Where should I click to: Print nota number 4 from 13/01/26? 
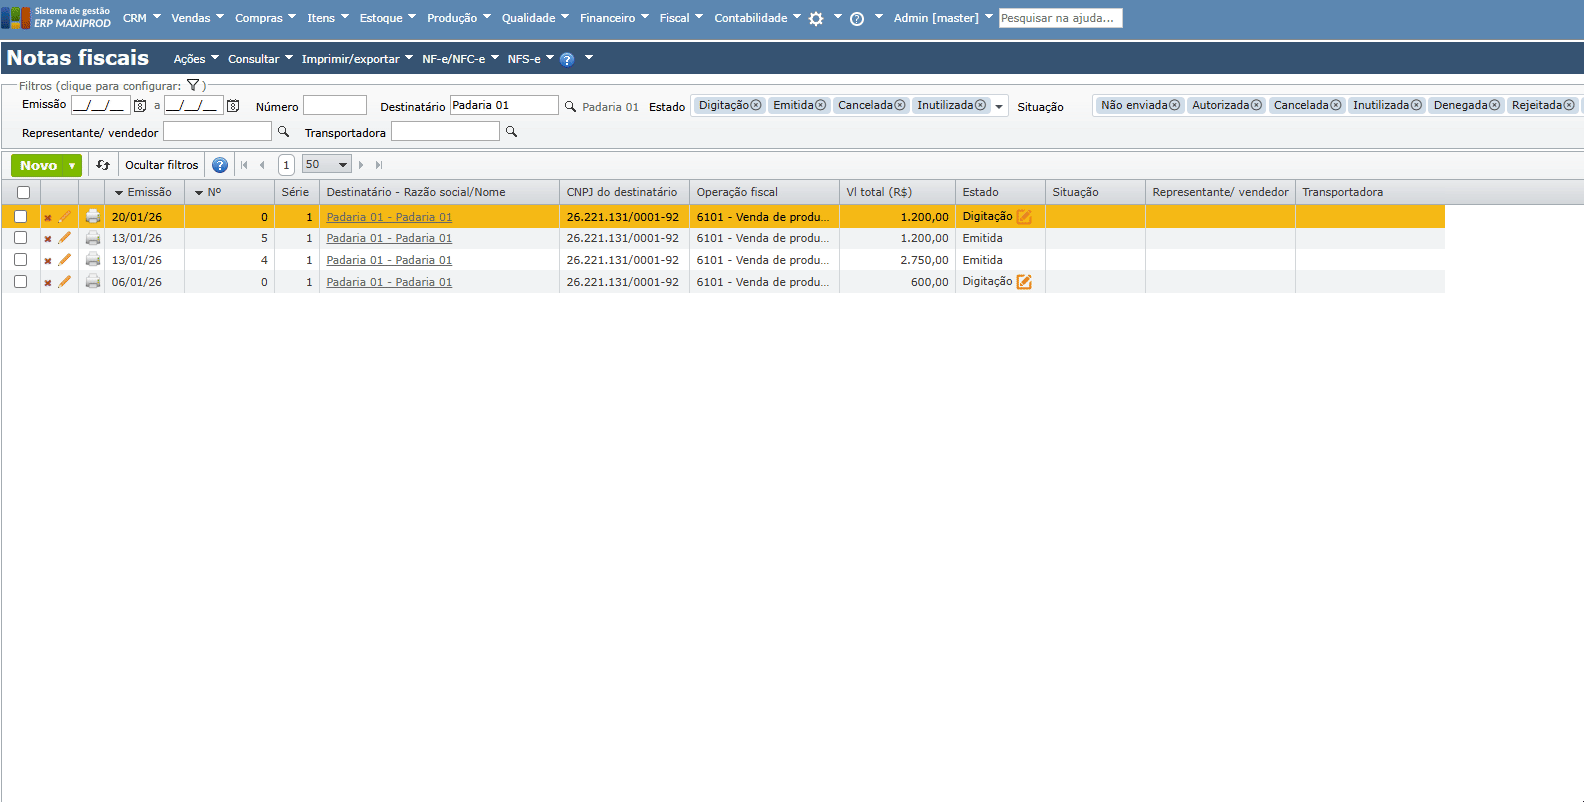tap(93, 260)
